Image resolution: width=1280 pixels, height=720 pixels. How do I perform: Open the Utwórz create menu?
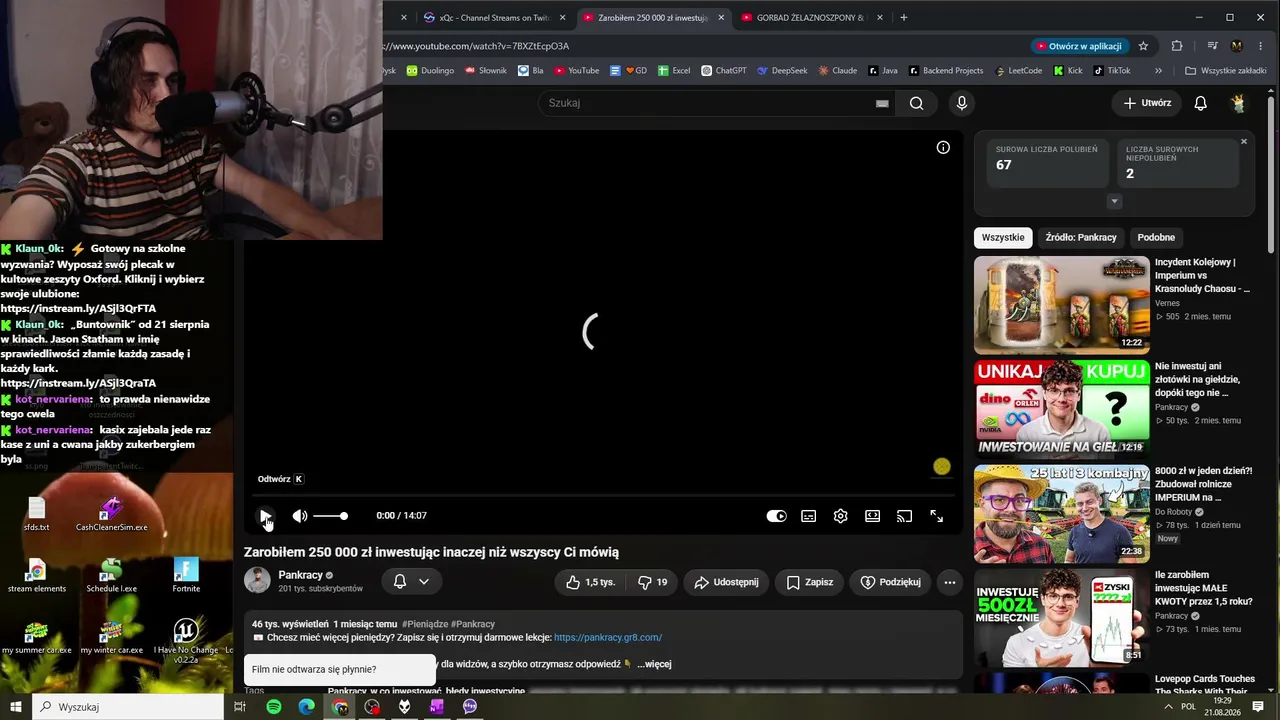(x=1147, y=103)
